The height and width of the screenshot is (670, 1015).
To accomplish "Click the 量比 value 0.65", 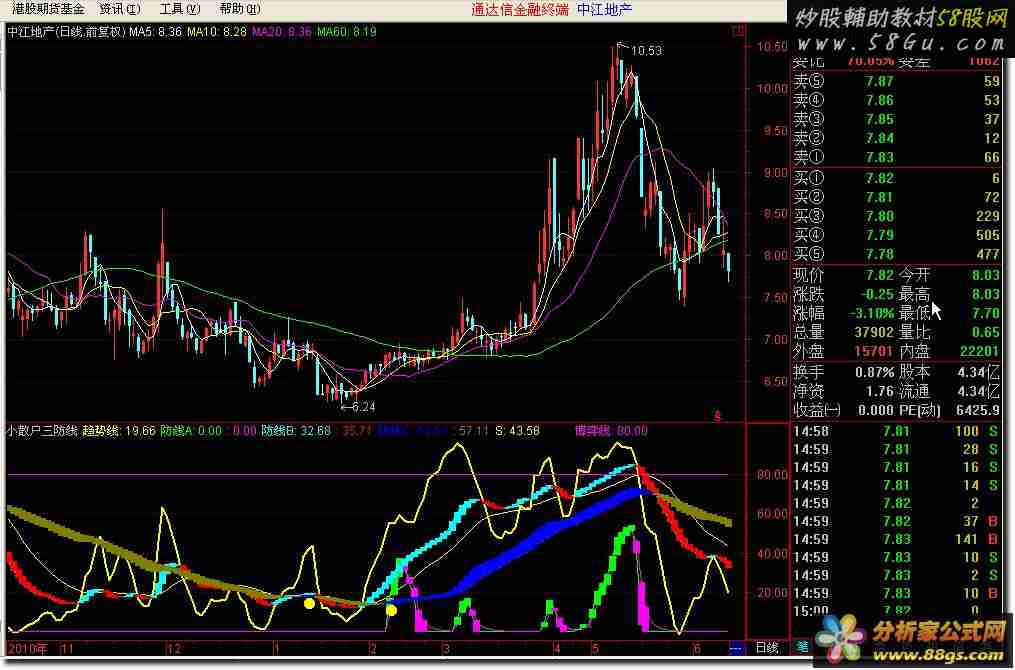I will [985, 332].
